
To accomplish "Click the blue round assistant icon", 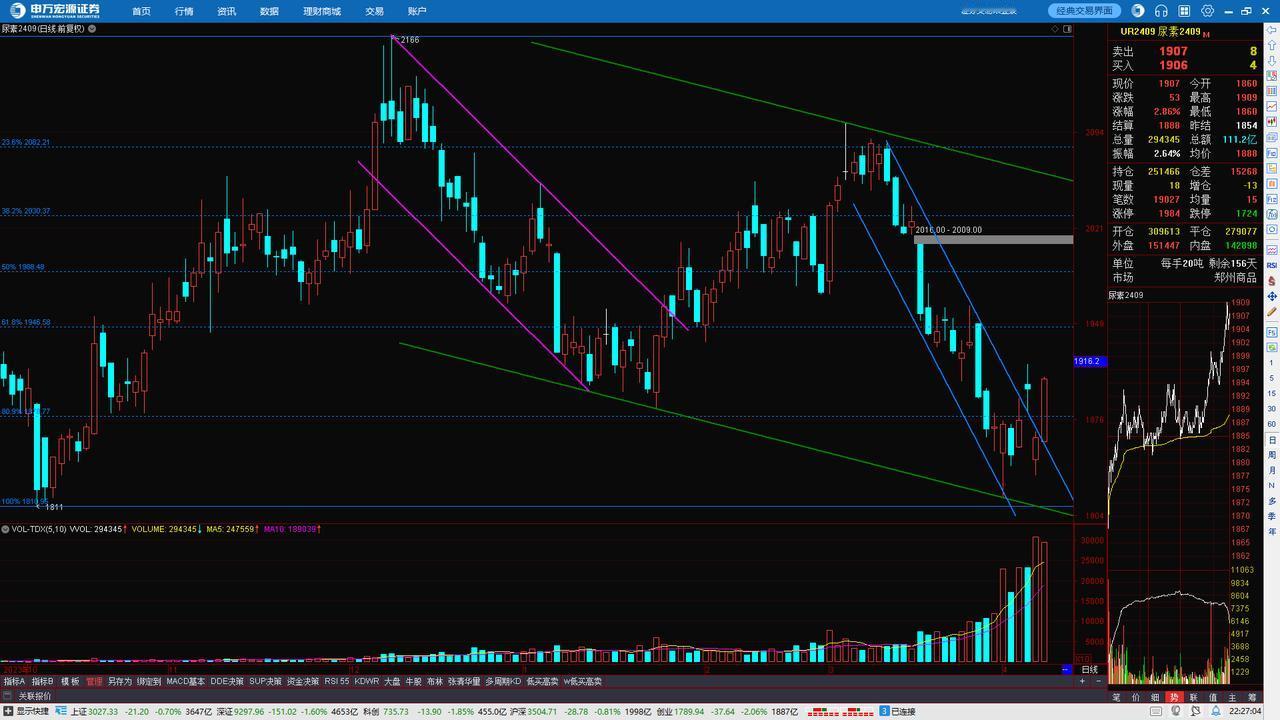I will point(1138,11).
